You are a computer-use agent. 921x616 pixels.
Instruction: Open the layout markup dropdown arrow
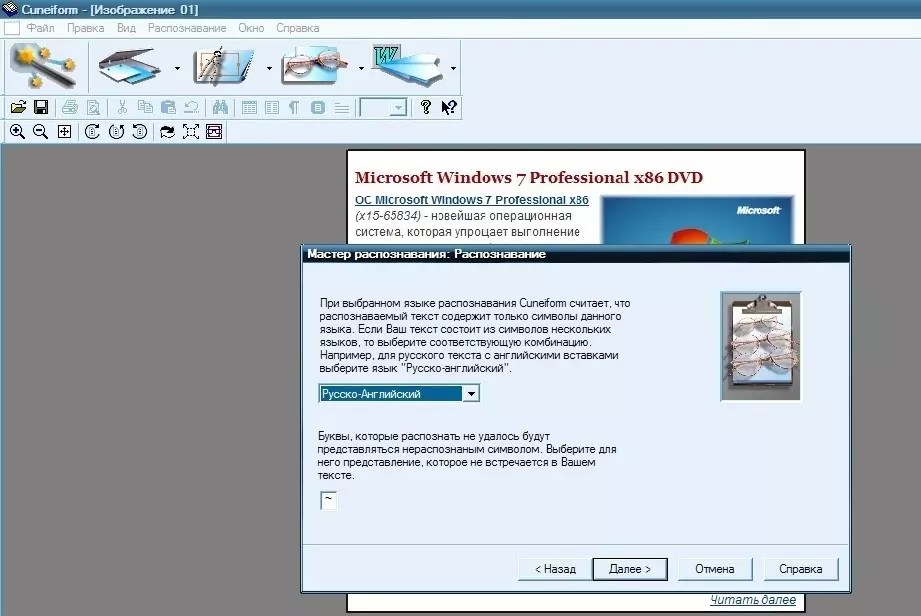point(269,68)
